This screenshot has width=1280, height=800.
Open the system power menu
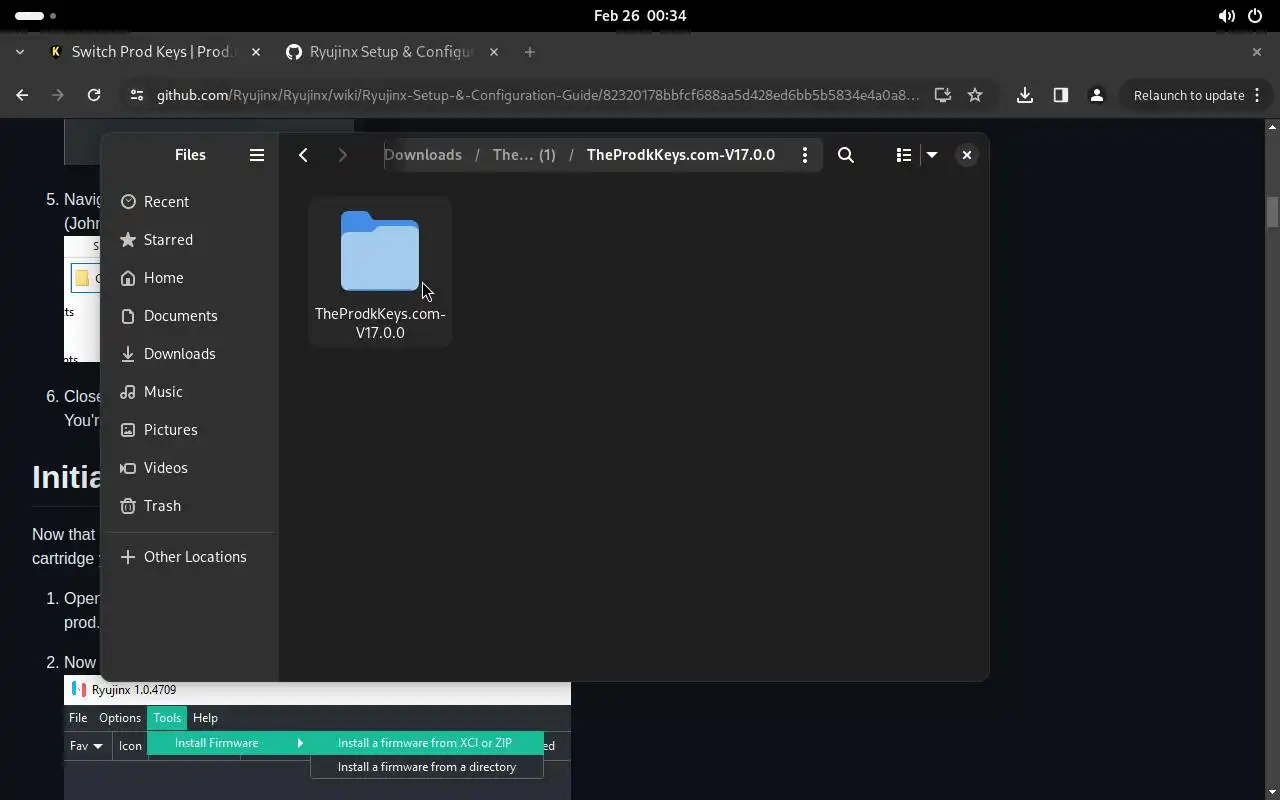click(1255, 16)
